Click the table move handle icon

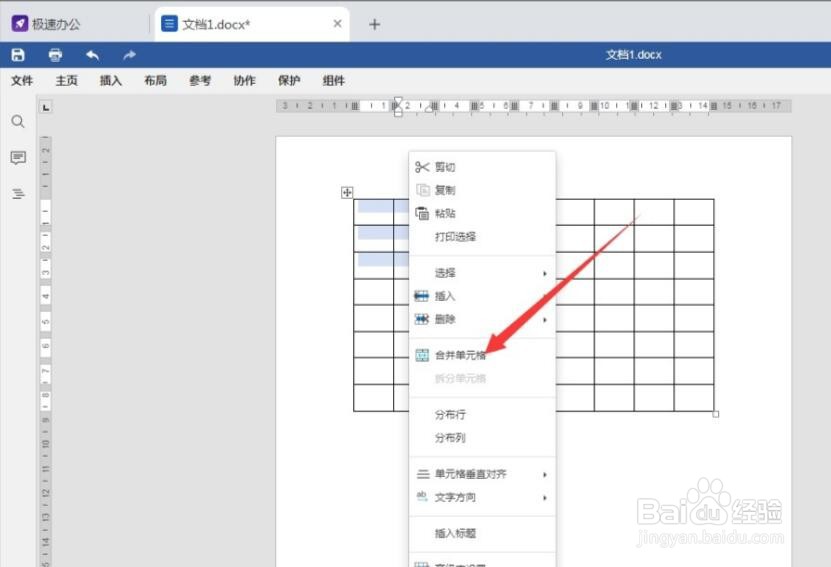pyautogui.click(x=347, y=192)
